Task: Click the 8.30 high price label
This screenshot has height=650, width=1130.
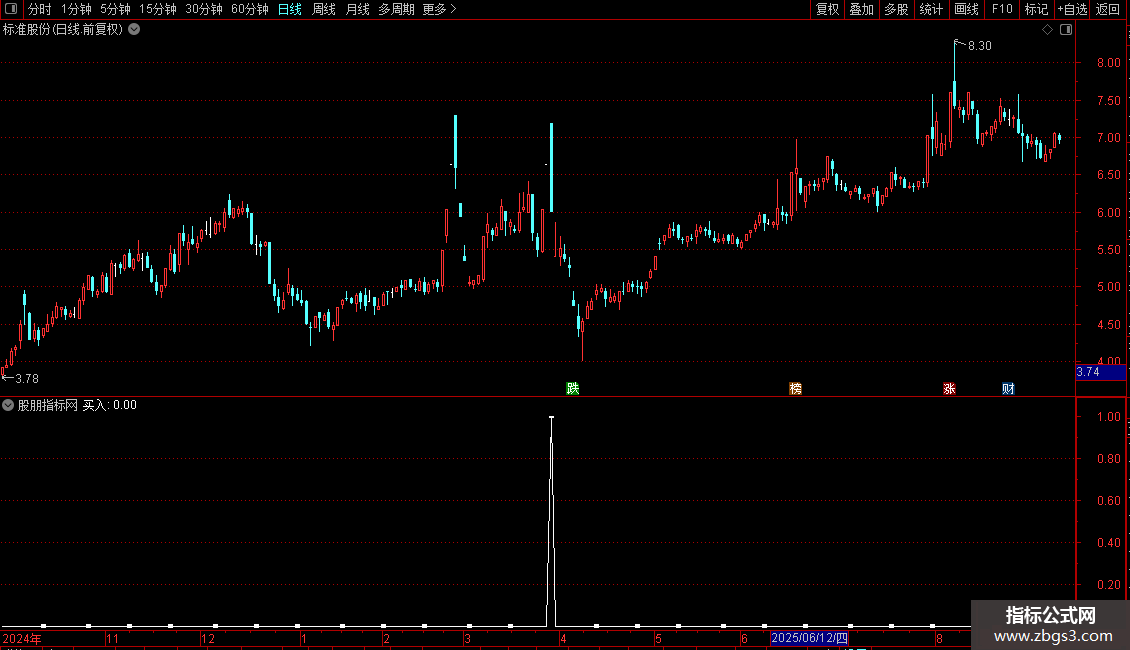Action: click(979, 45)
